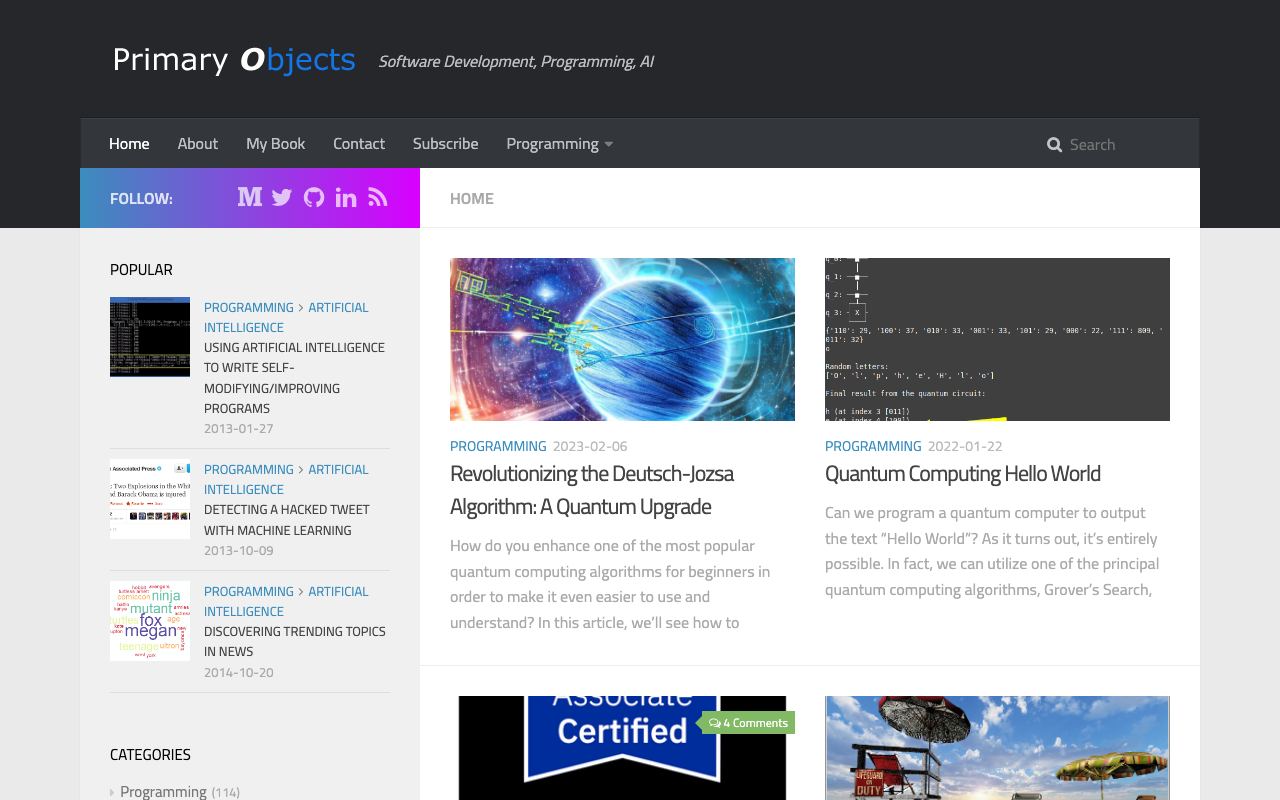Open the RSS feed icon

378,198
